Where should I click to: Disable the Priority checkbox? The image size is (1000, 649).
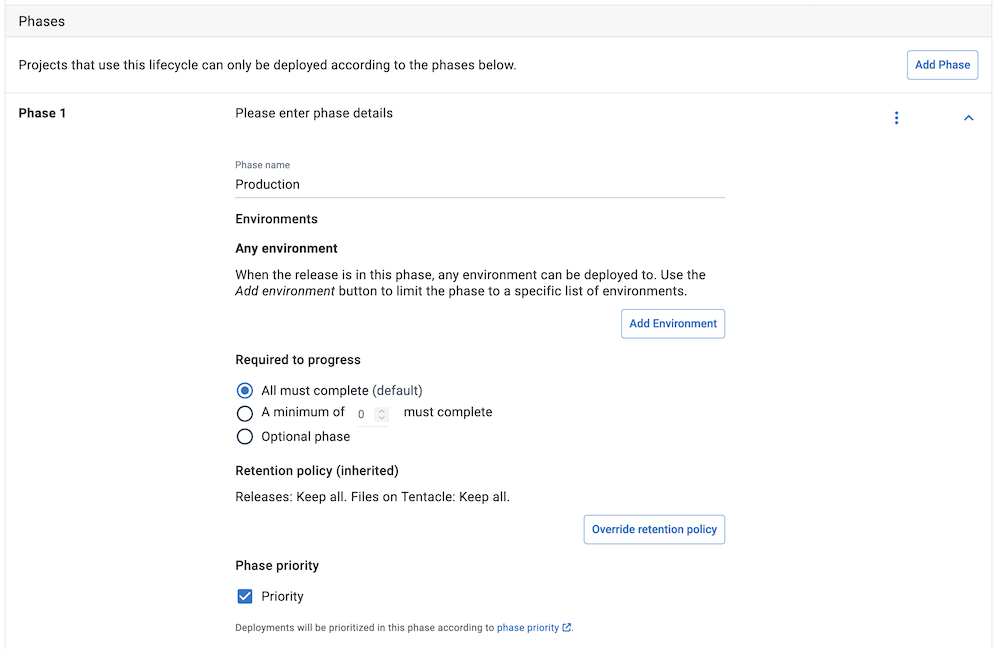point(245,596)
